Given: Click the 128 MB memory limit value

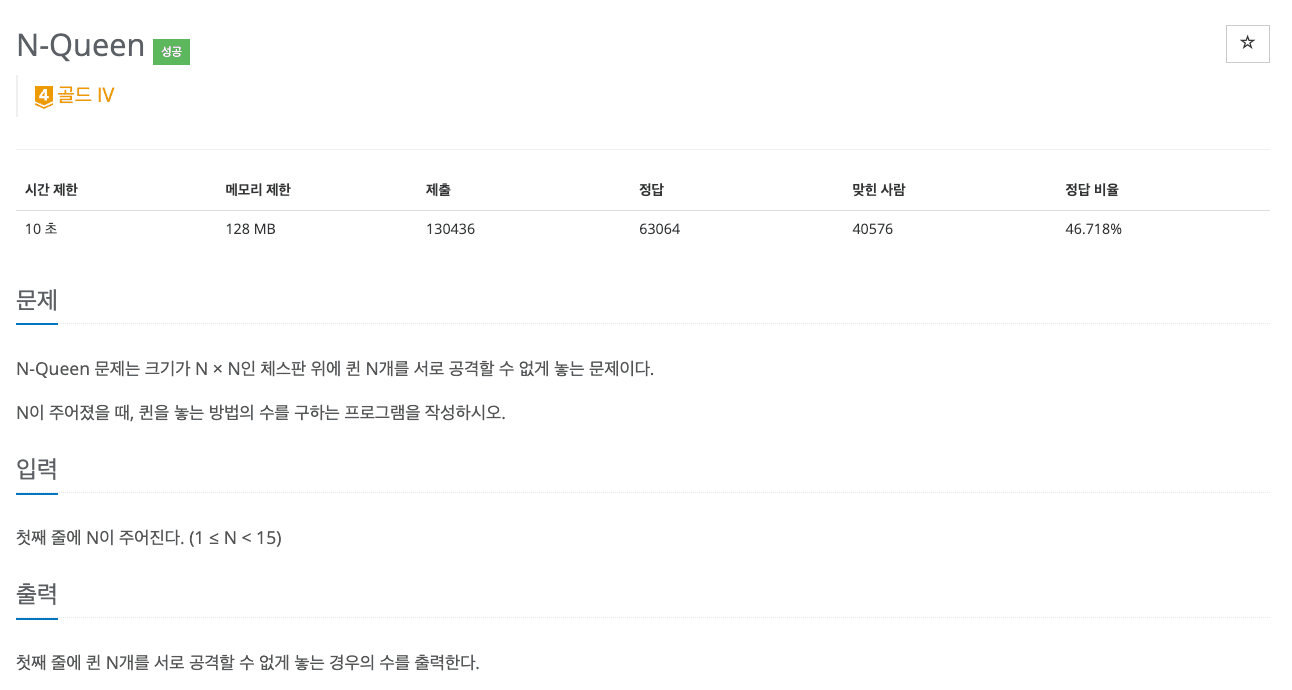Looking at the screenshot, I should click(x=251, y=229).
